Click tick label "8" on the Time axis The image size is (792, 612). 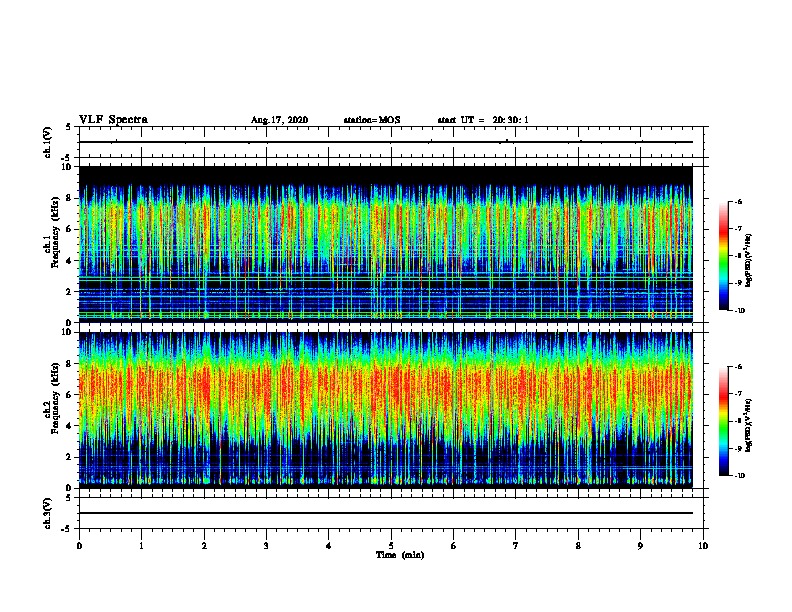click(578, 546)
